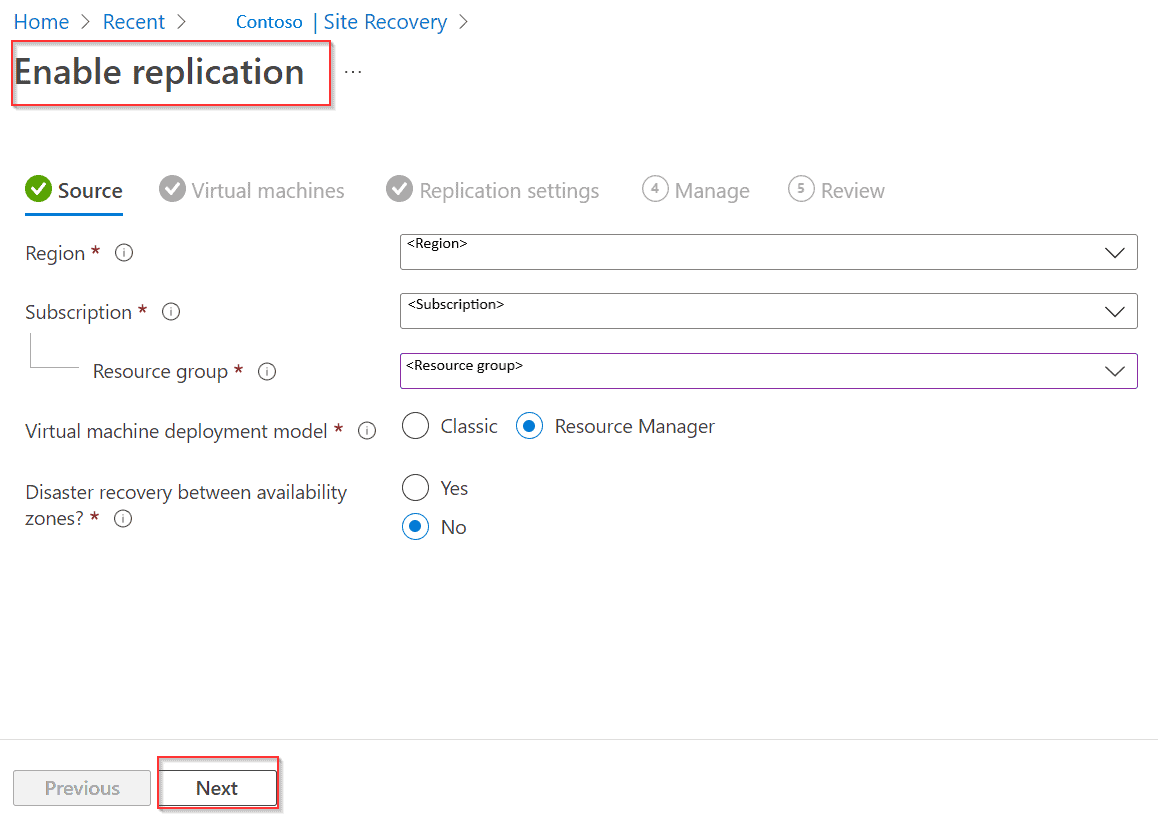This screenshot has height=817, width=1158.
Task: Select the Classic deployment model
Action: (415, 425)
